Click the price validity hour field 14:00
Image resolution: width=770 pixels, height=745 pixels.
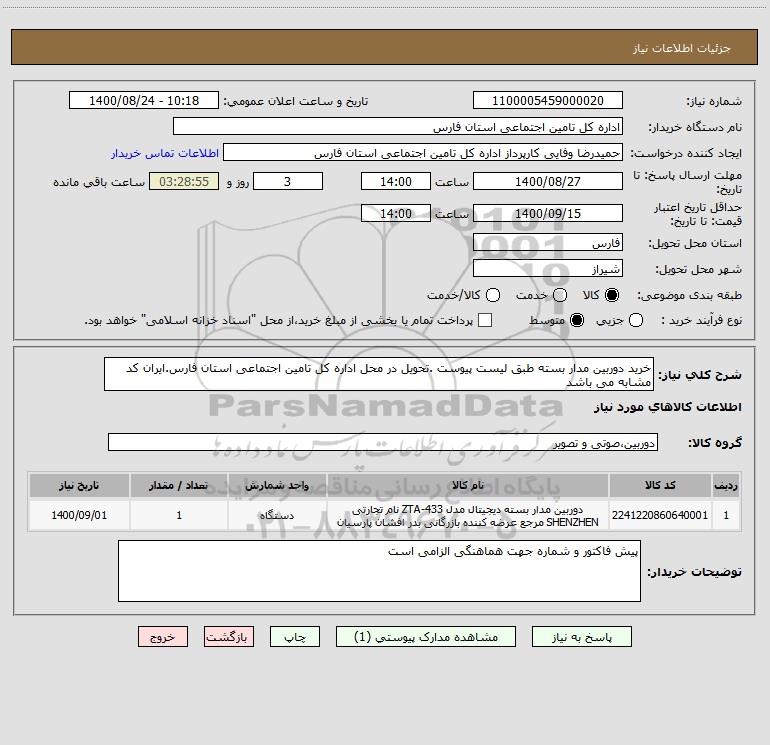[396, 213]
